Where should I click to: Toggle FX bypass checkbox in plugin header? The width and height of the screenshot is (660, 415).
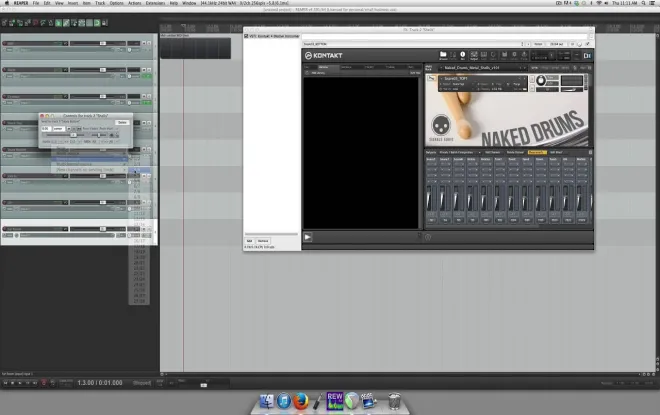(x=588, y=44)
